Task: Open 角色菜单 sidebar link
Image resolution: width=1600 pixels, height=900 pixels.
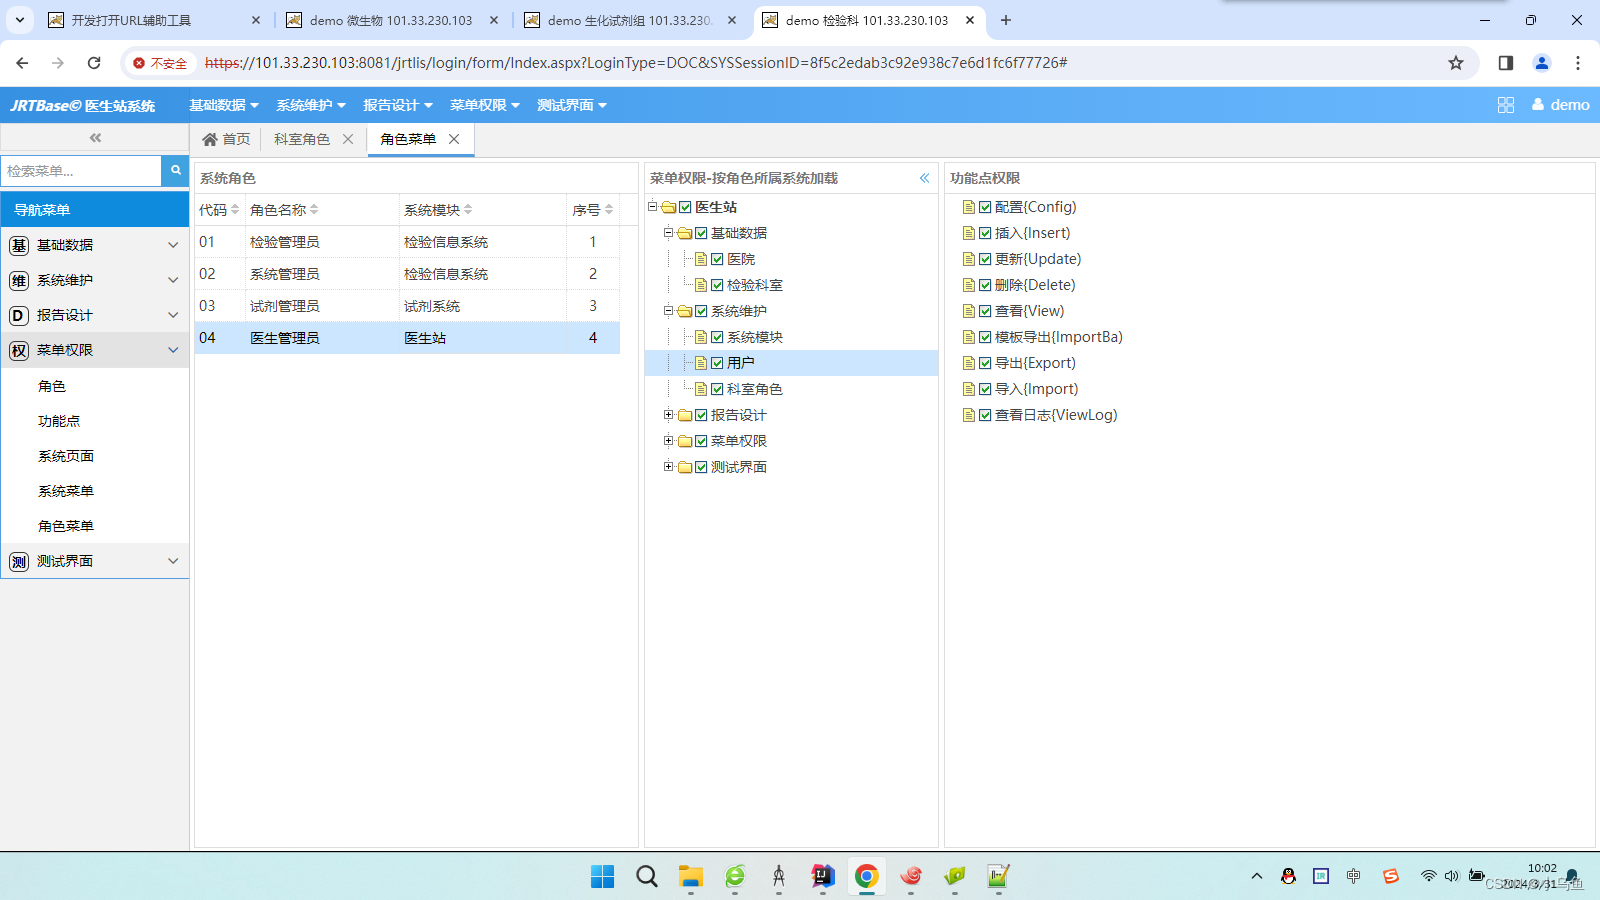Action: pyautogui.click(x=66, y=526)
